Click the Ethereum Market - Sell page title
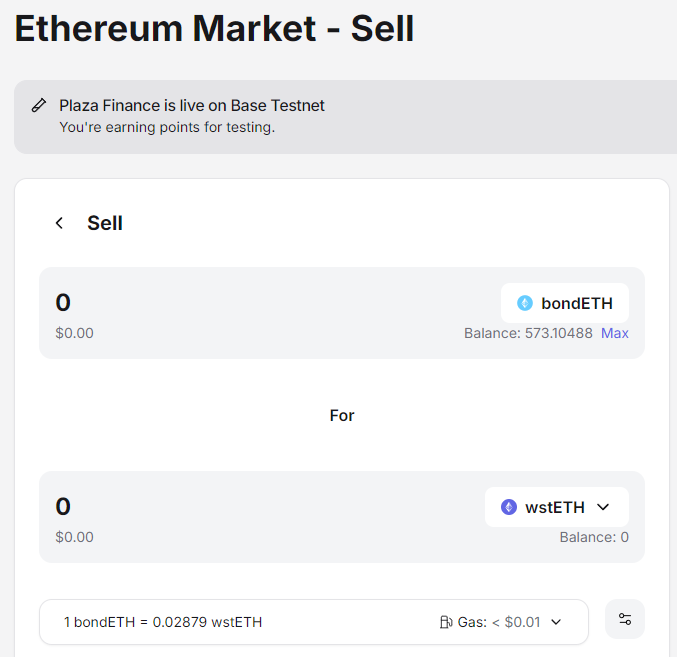The image size is (677, 657). click(215, 29)
